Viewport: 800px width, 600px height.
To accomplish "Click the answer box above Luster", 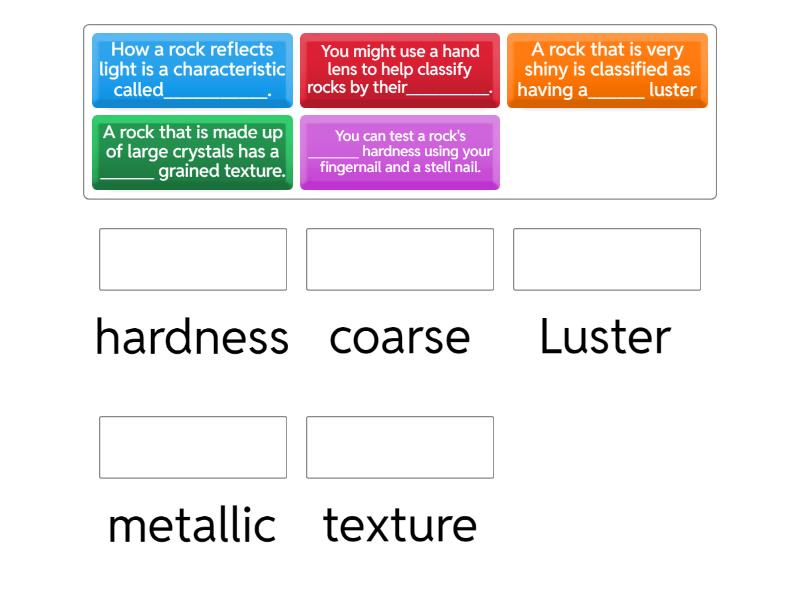I will [x=607, y=259].
